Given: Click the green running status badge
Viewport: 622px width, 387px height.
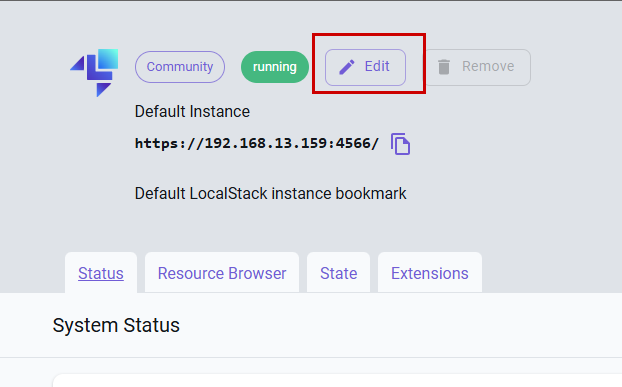Looking at the screenshot, I should pos(275,67).
